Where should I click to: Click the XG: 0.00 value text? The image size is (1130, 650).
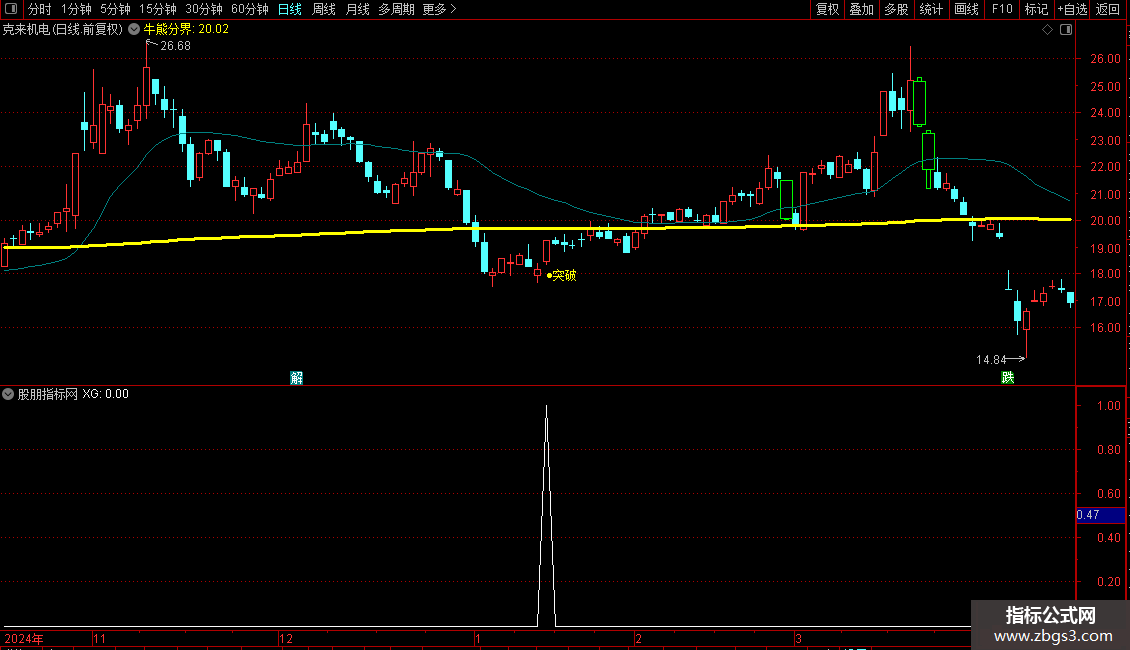105,394
